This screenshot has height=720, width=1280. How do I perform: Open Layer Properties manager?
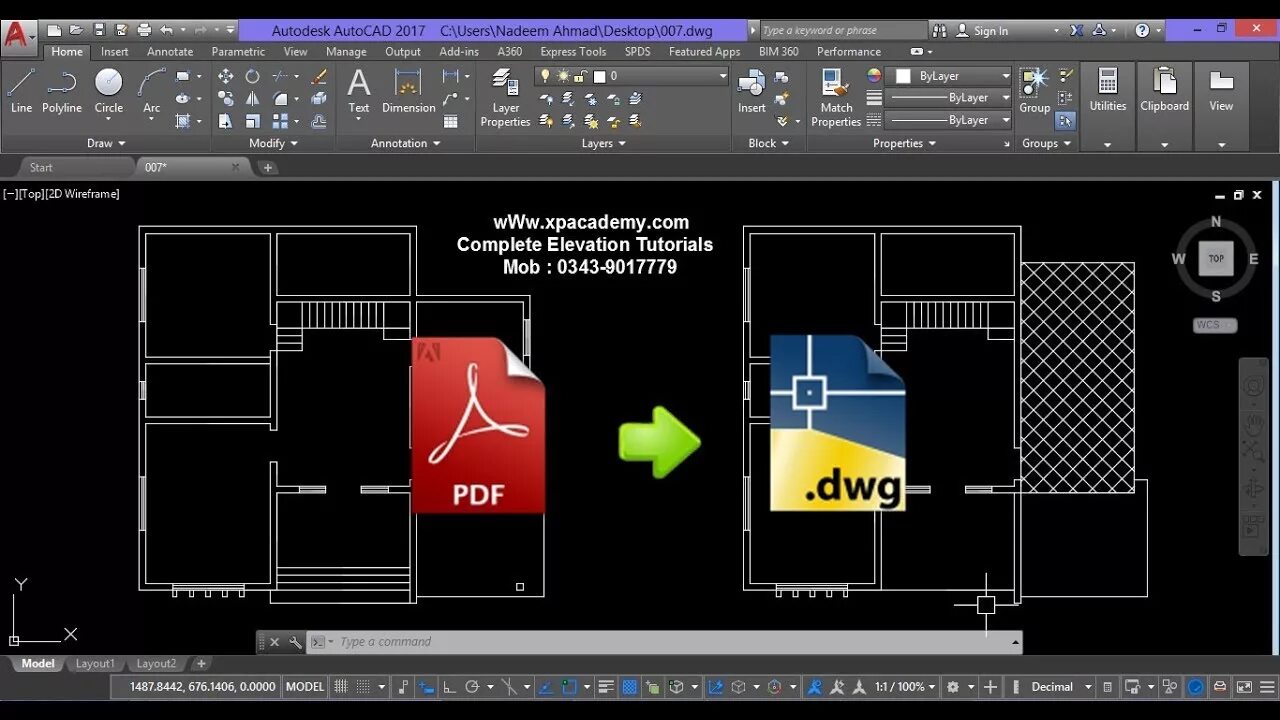[x=505, y=98]
